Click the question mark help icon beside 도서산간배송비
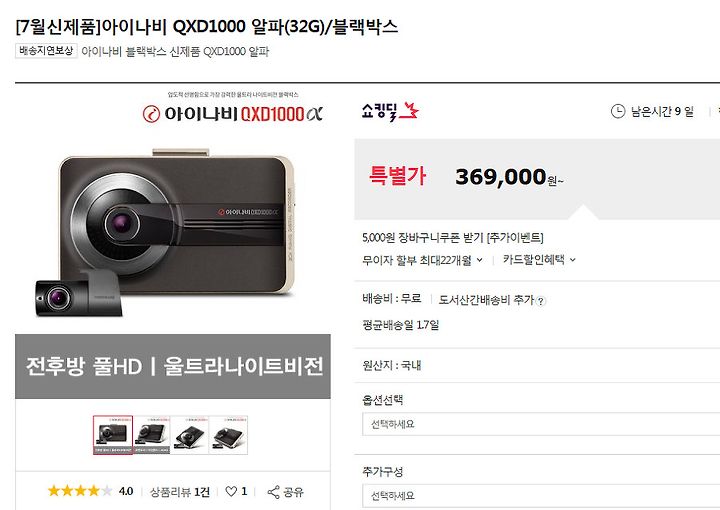The width and height of the screenshot is (720, 510). click(541, 301)
